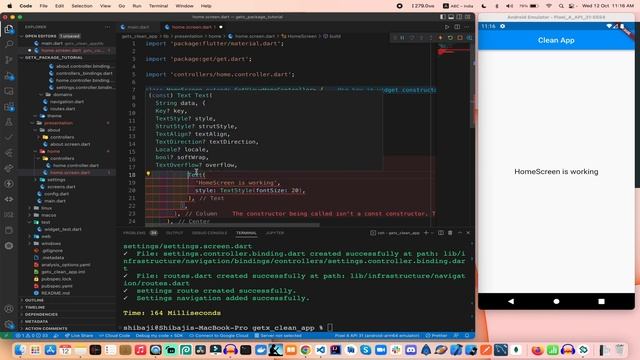Add a new terminal with plus icon
Image resolution: width=640 pixels, height=360 pixels.
click(426, 233)
